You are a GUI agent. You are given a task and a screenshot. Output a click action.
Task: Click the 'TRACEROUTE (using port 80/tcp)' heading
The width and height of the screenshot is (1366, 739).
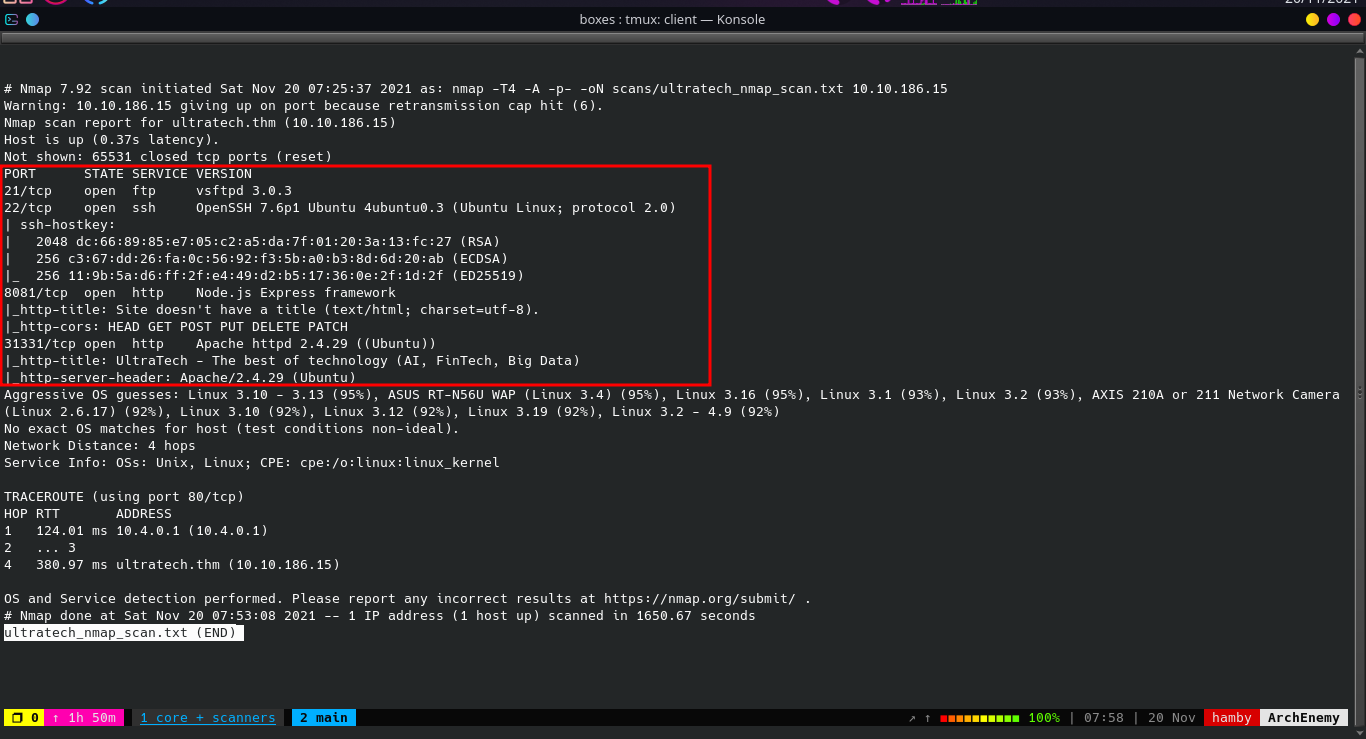click(x=124, y=496)
